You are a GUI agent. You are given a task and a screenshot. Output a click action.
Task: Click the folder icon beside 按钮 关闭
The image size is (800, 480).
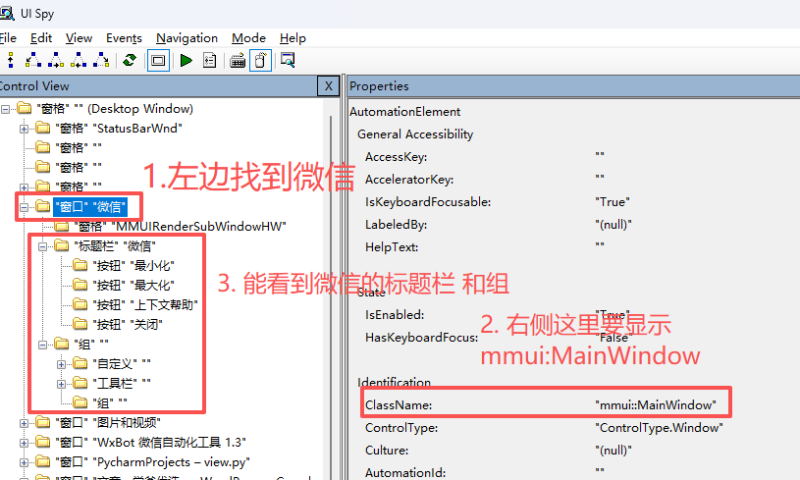[80, 324]
